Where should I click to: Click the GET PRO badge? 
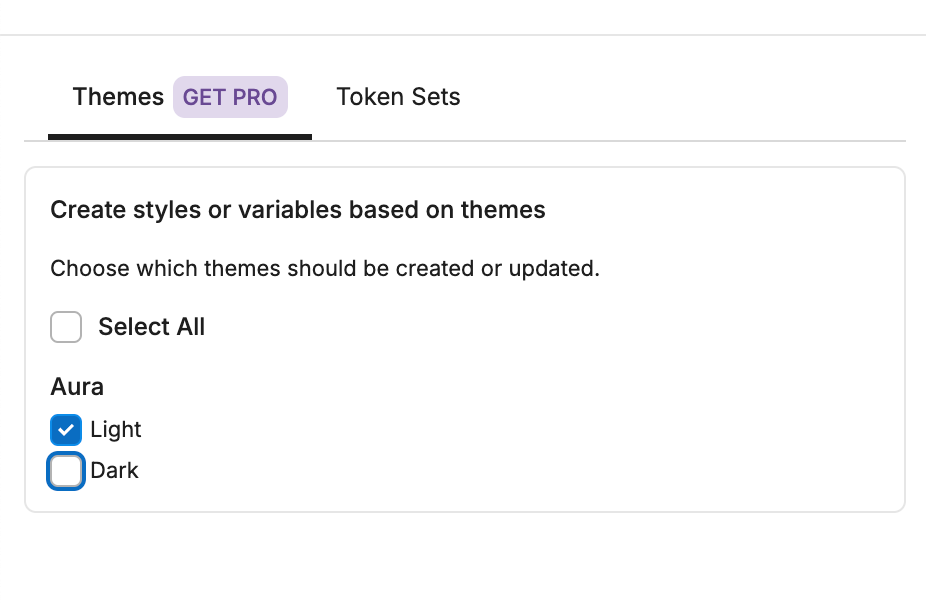coord(230,97)
